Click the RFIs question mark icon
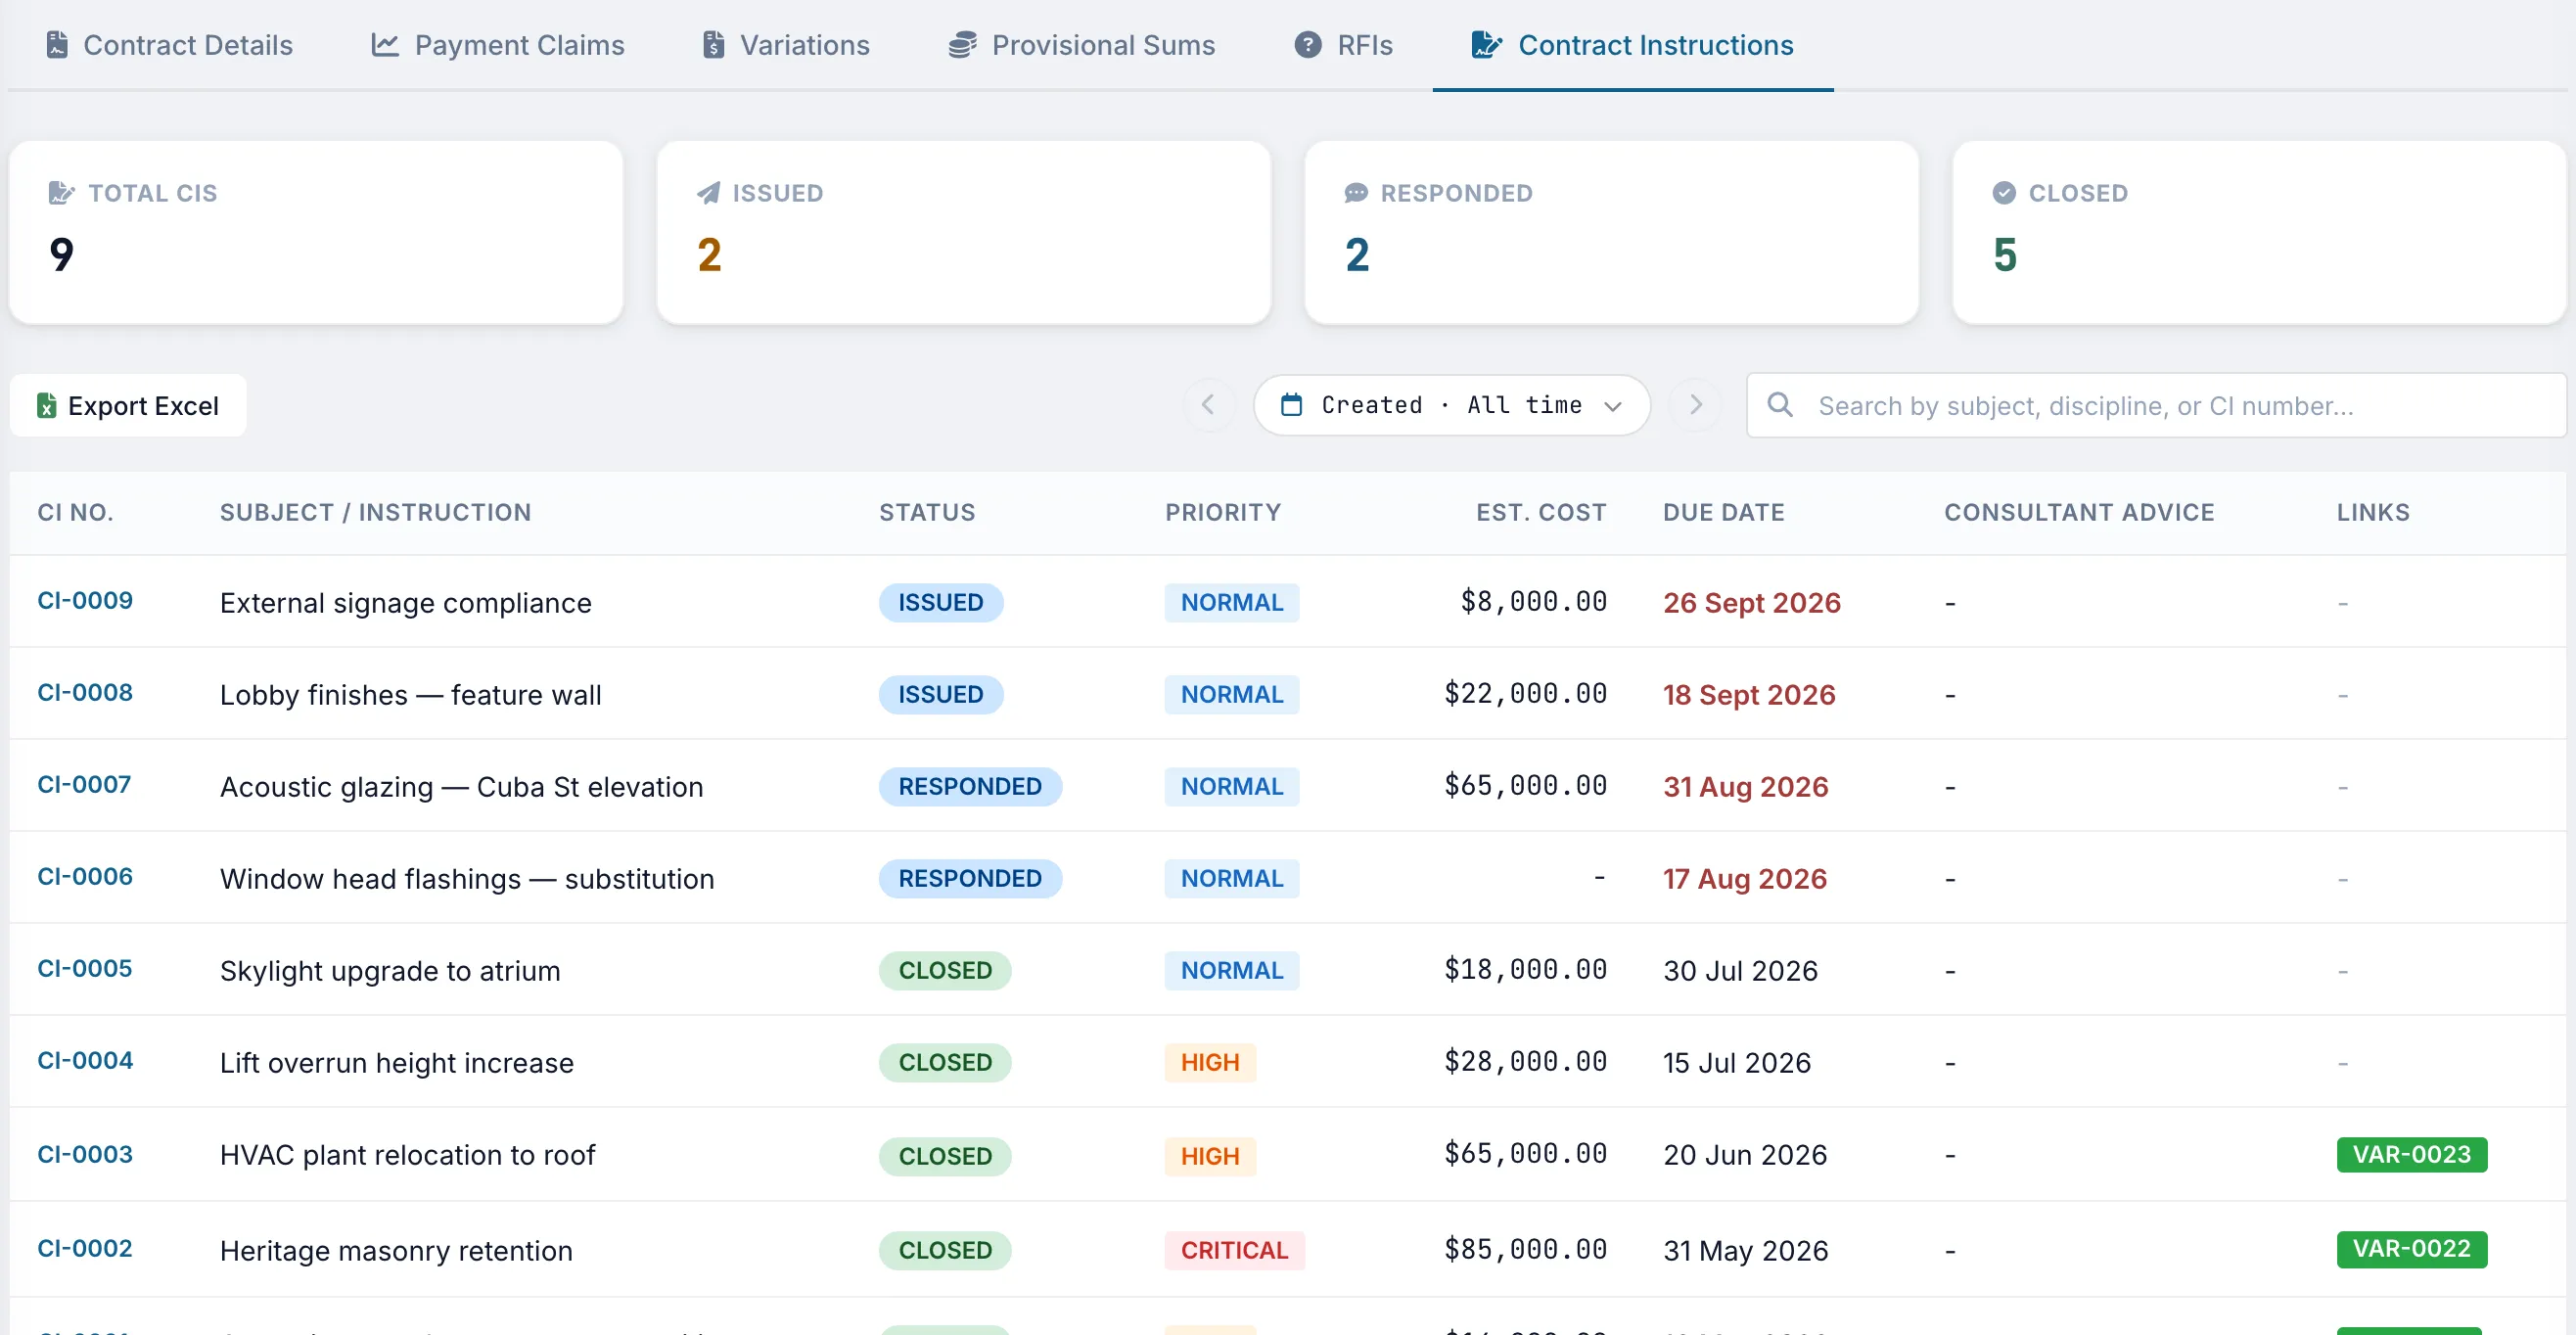Screen dimensions: 2576x1335 [1308, 45]
